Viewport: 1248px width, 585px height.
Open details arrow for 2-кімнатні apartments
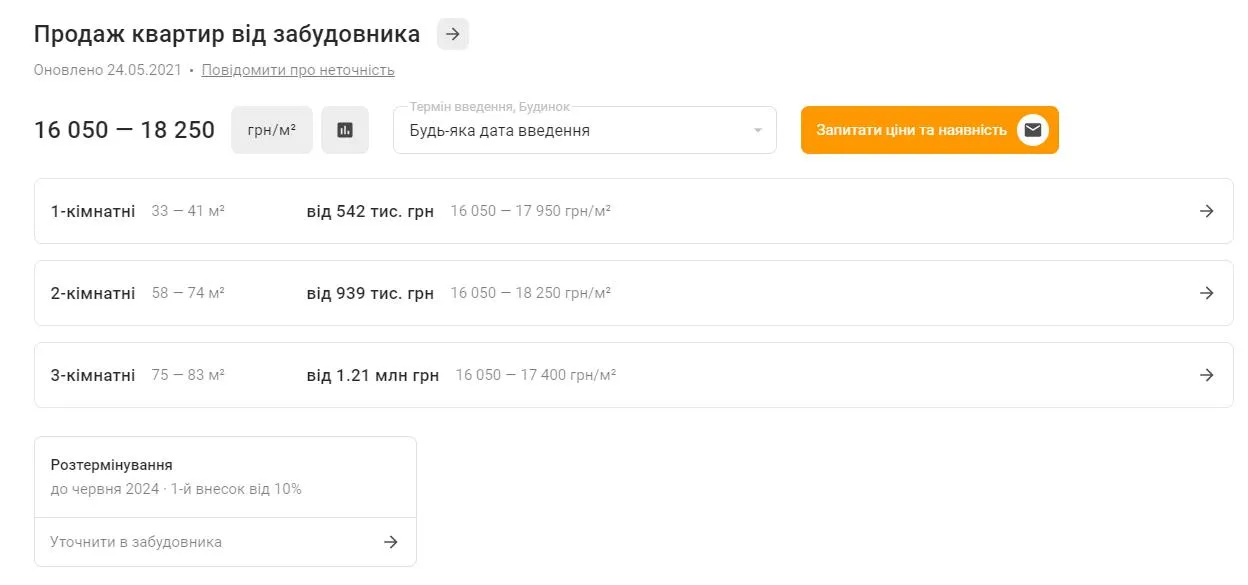click(1204, 293)
